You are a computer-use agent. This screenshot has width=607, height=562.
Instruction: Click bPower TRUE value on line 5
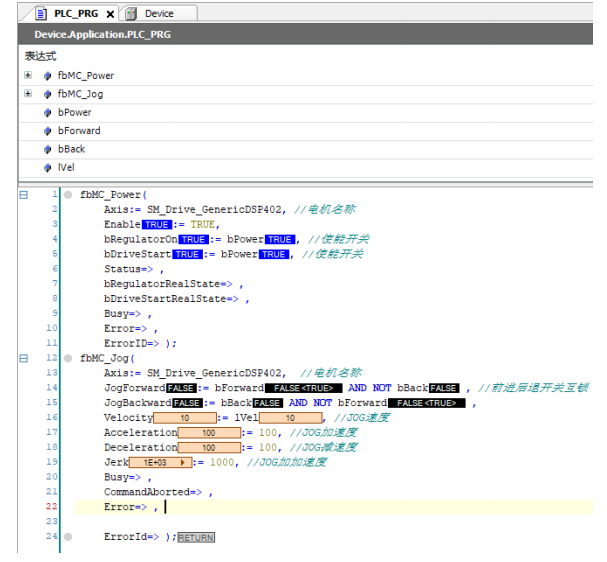(274, 254)
